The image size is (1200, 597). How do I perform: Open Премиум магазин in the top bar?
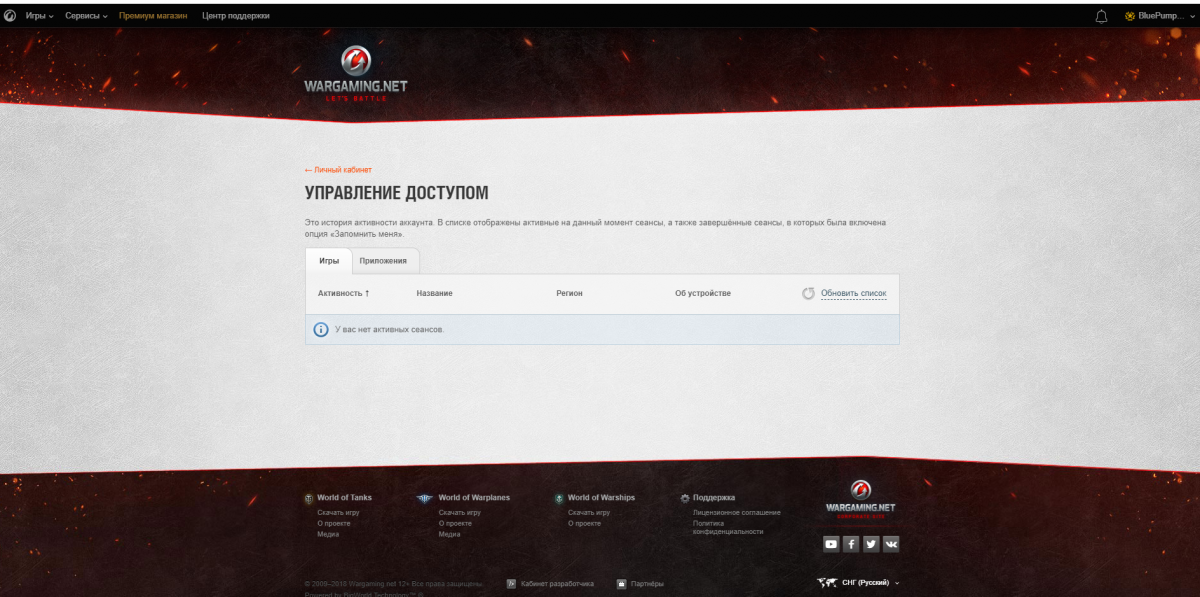point(153,16)
